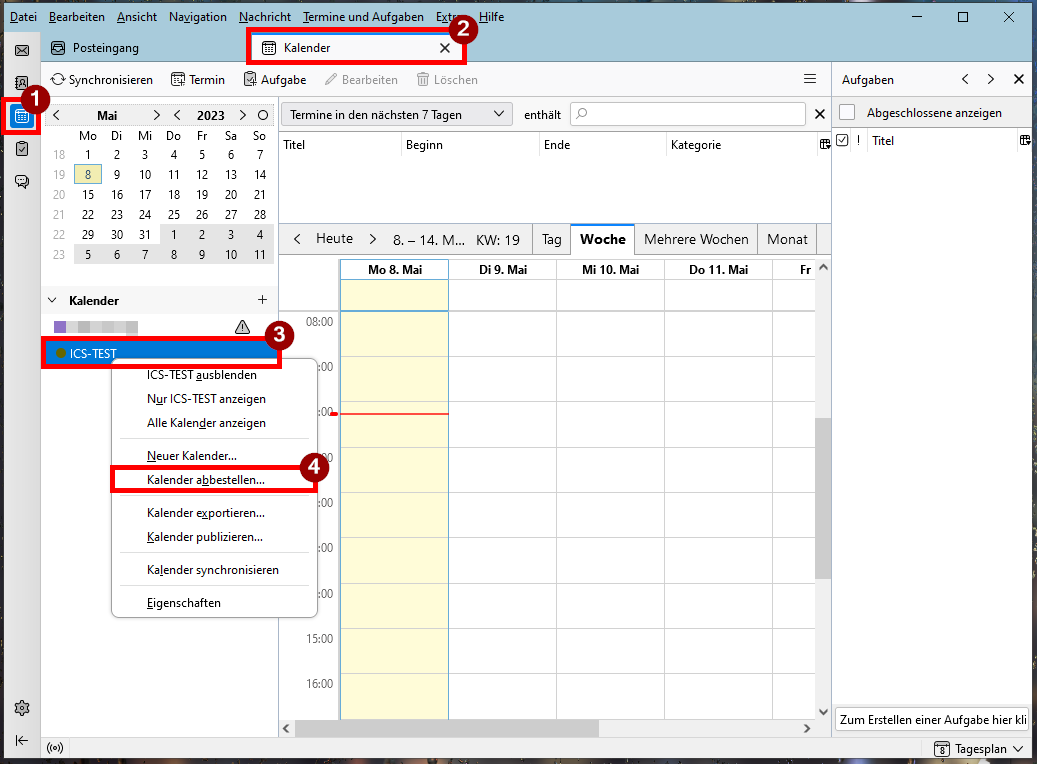1037x764 pixels.
Task: Choose Kalender exportieren...
Action: tap(214, 513)
